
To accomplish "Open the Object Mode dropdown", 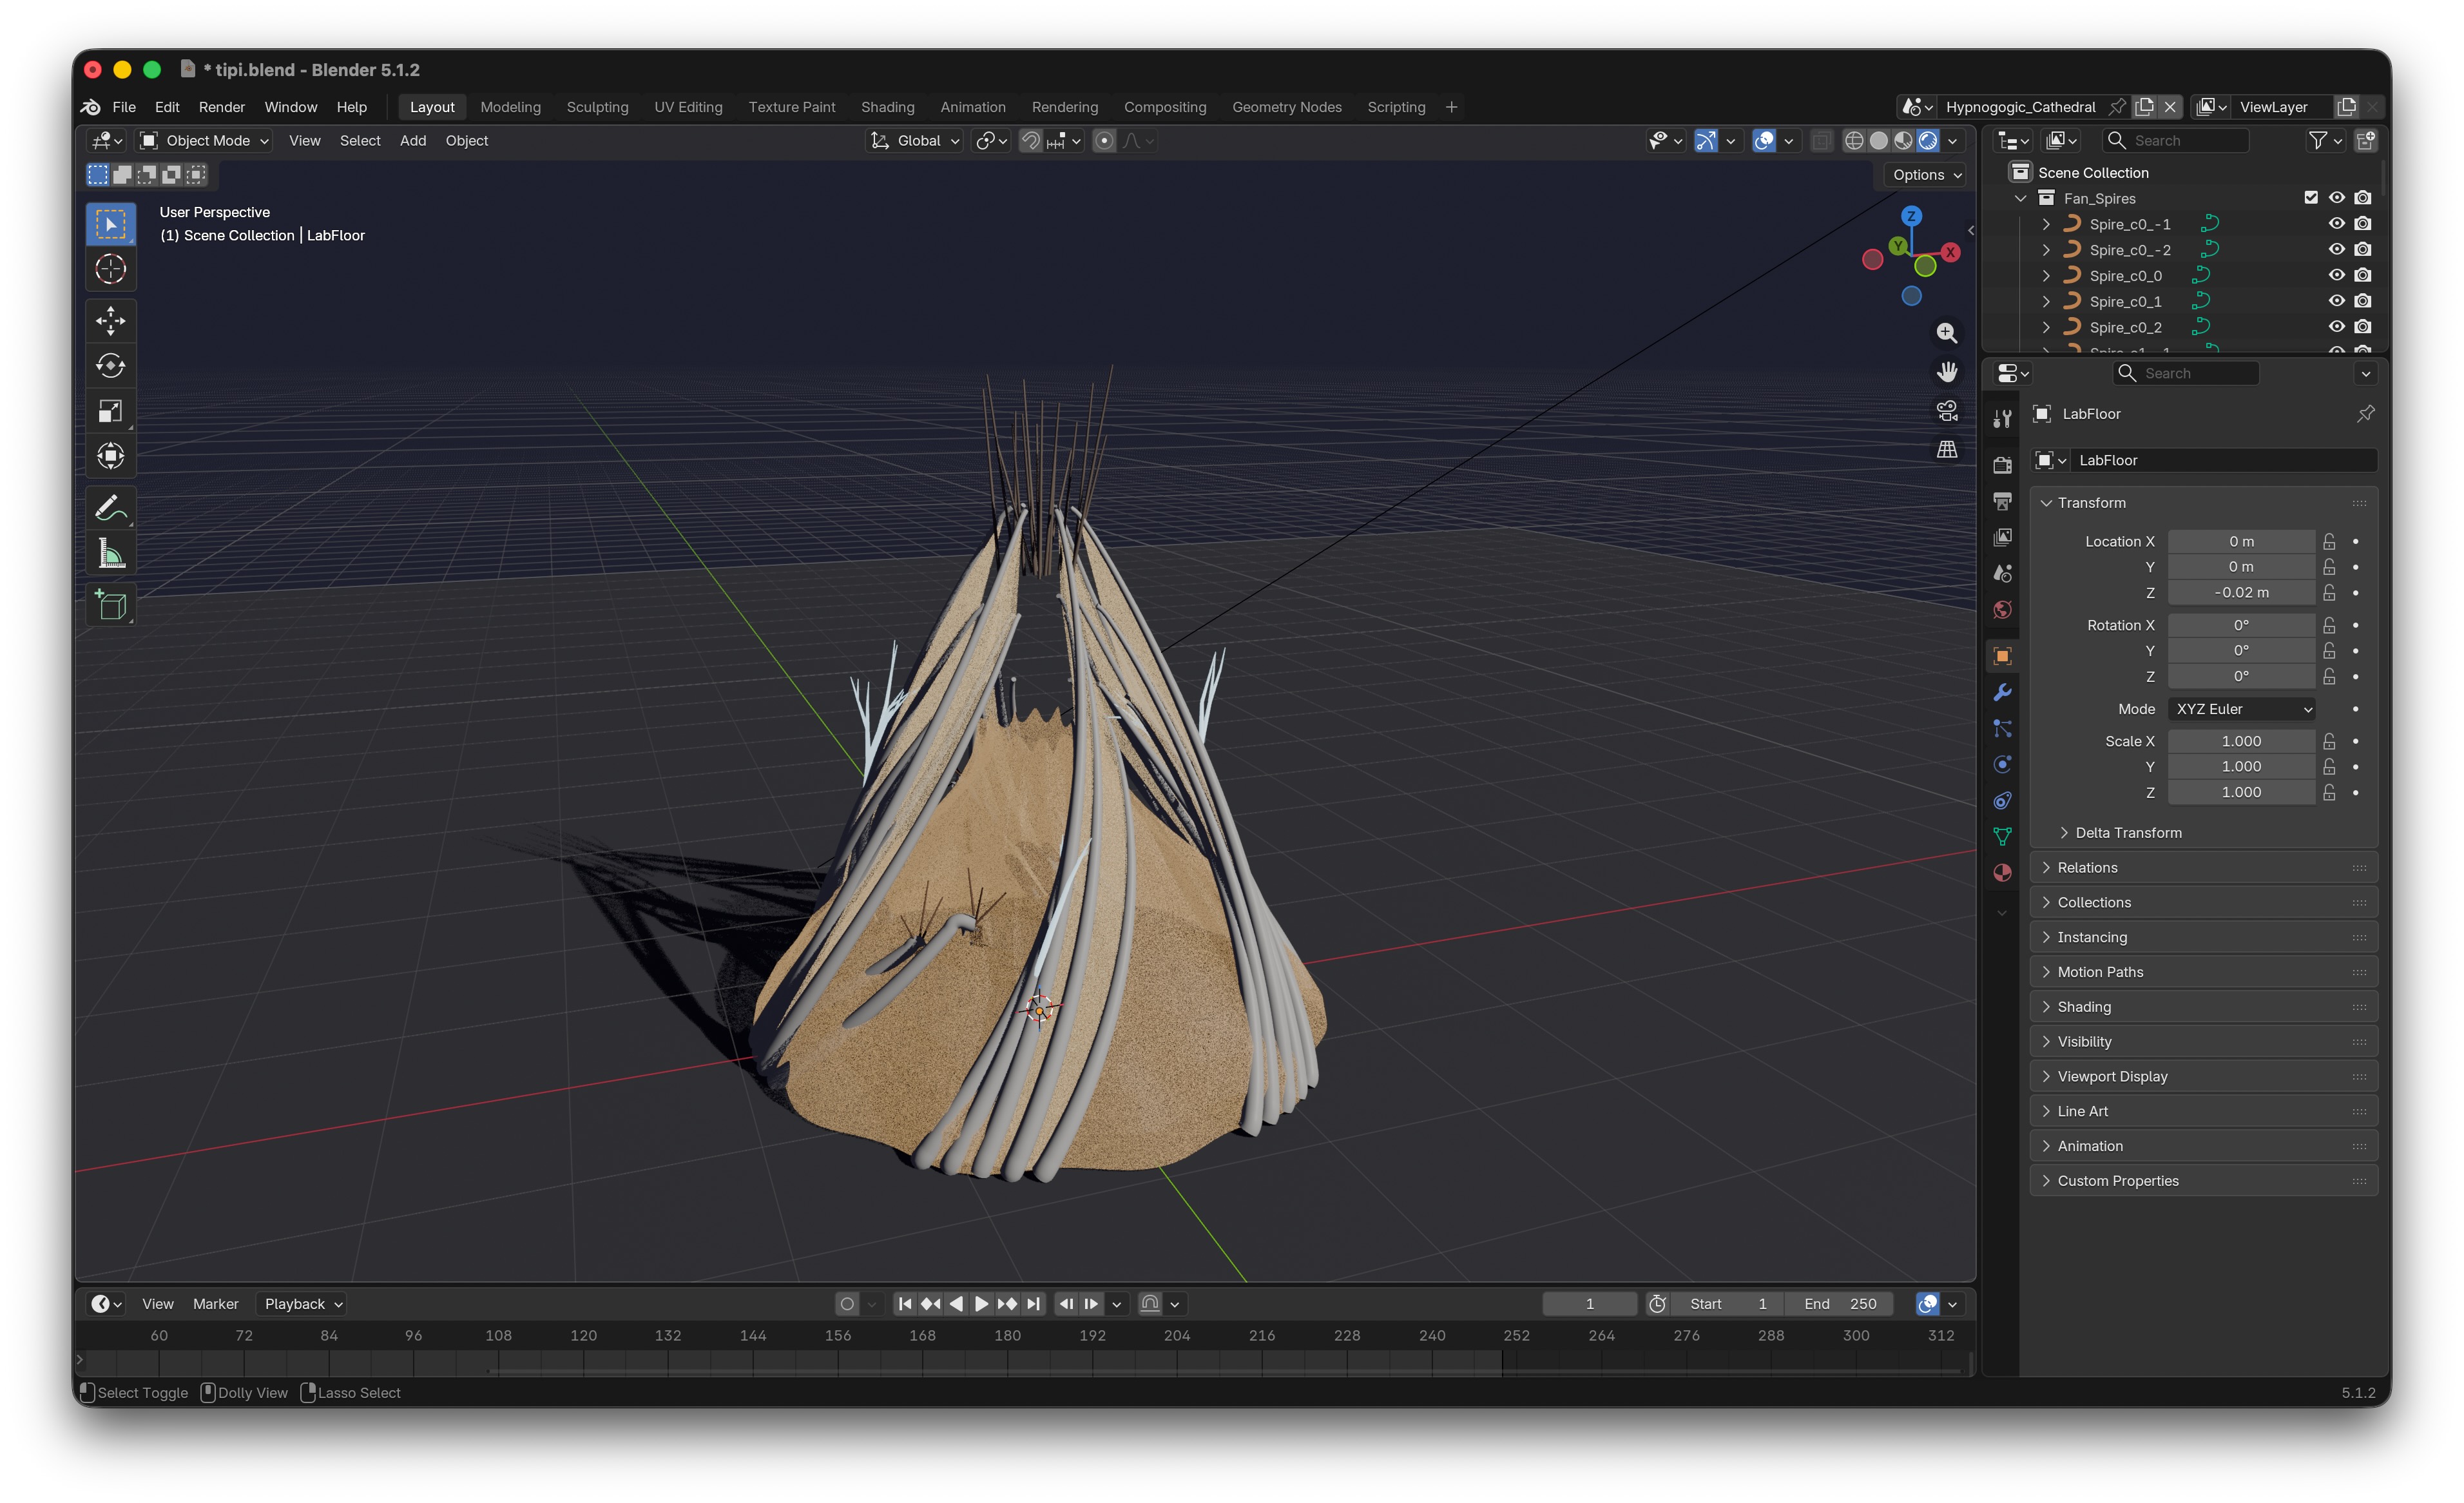I will click(x=205, y=141).
